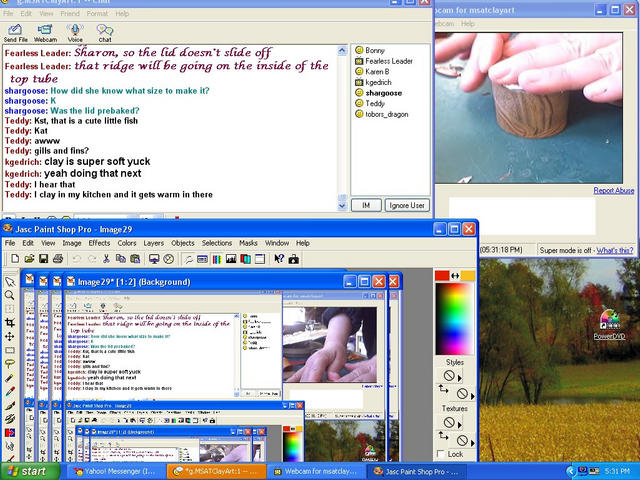Viewport: 640px width, 480px height.
Task: Open the background Styles flyout arrow
Action: [473, 396]
